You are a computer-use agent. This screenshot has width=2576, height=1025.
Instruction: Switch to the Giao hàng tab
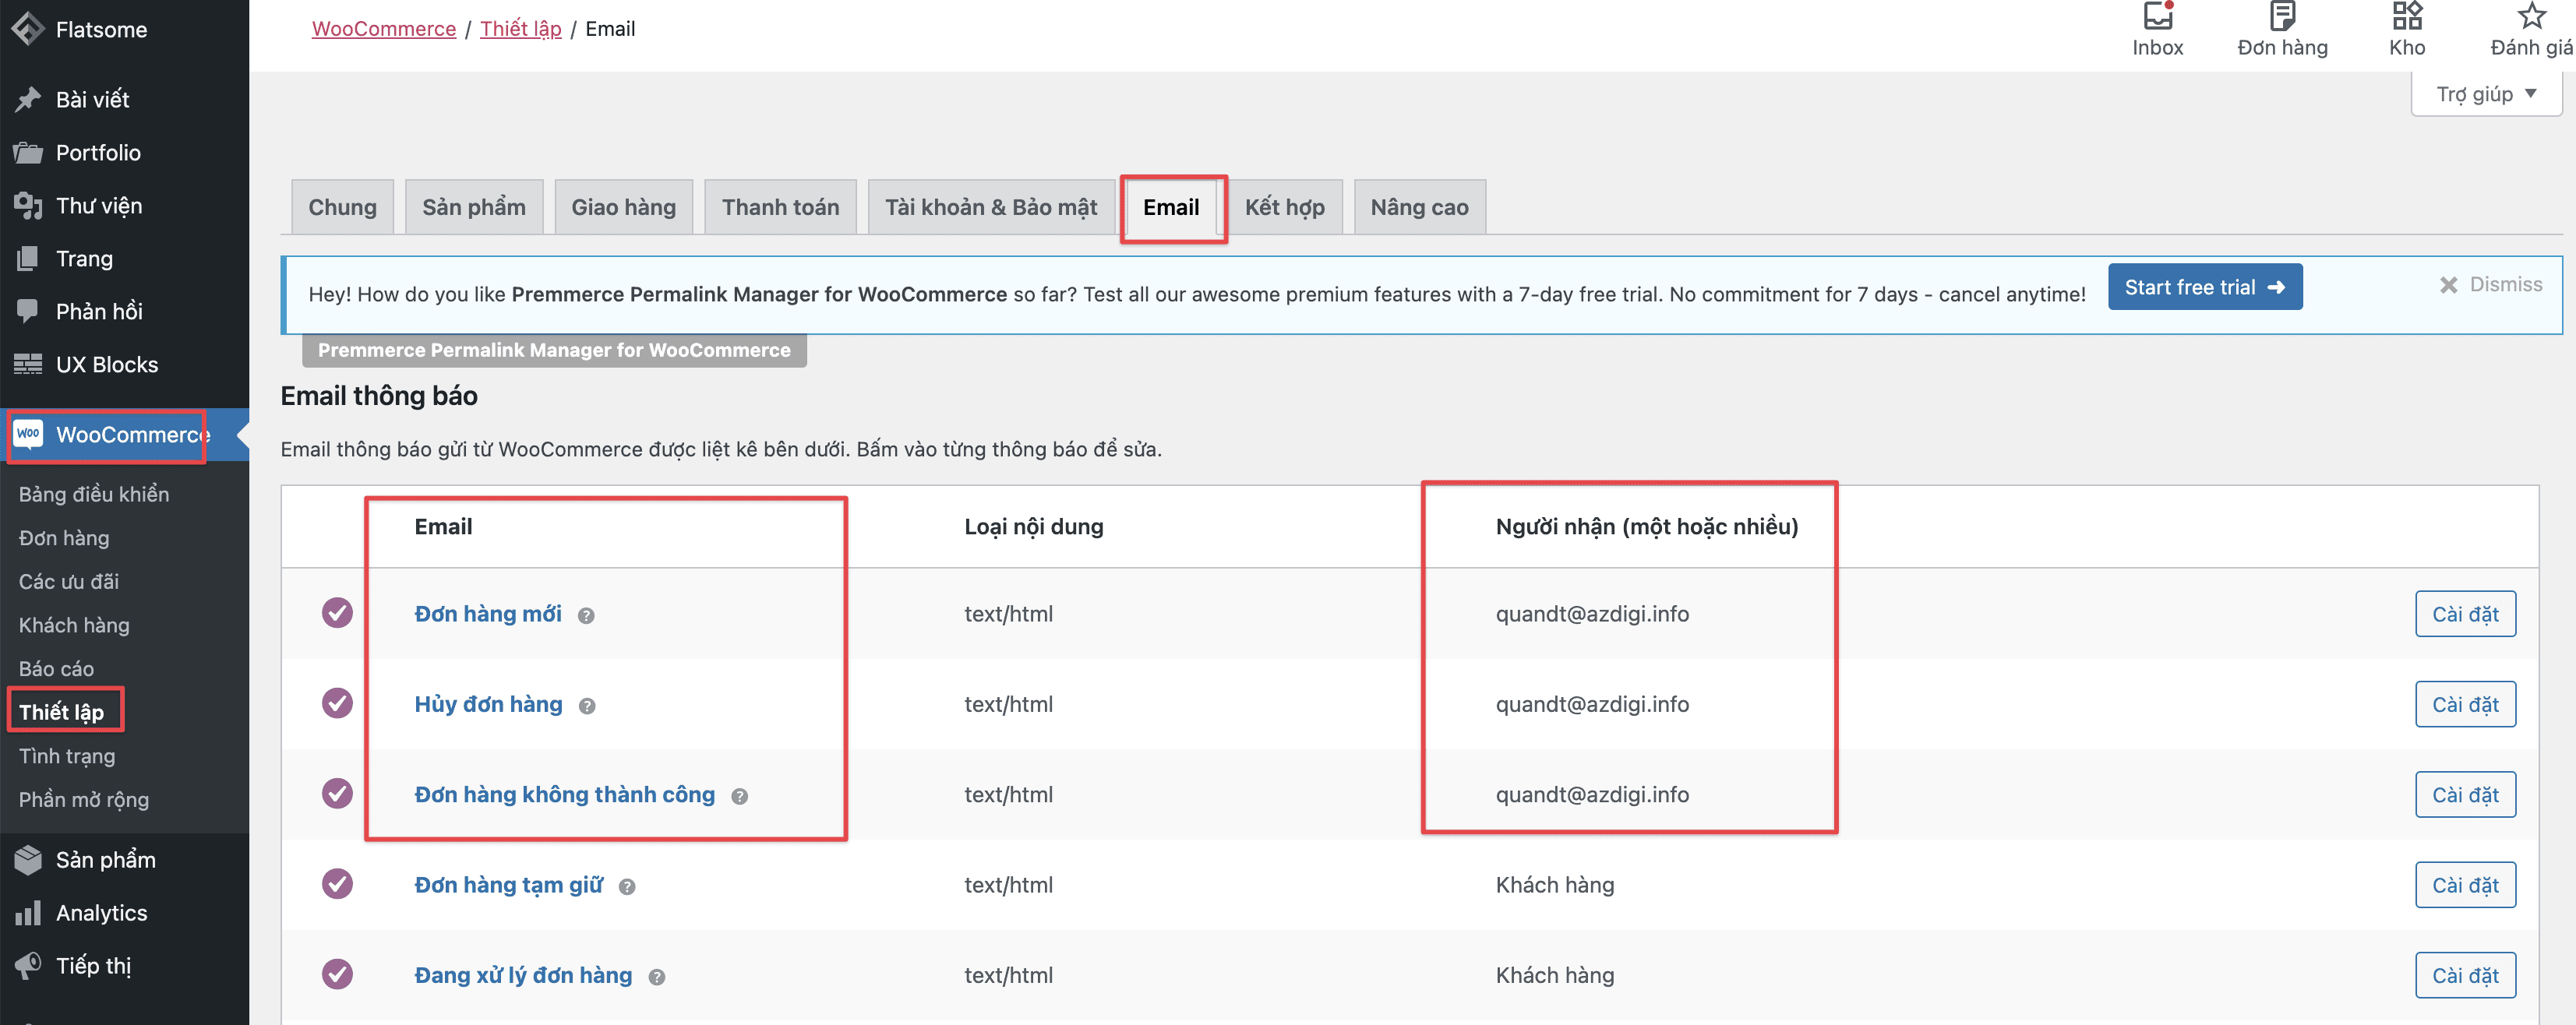[x=623, y=207]
